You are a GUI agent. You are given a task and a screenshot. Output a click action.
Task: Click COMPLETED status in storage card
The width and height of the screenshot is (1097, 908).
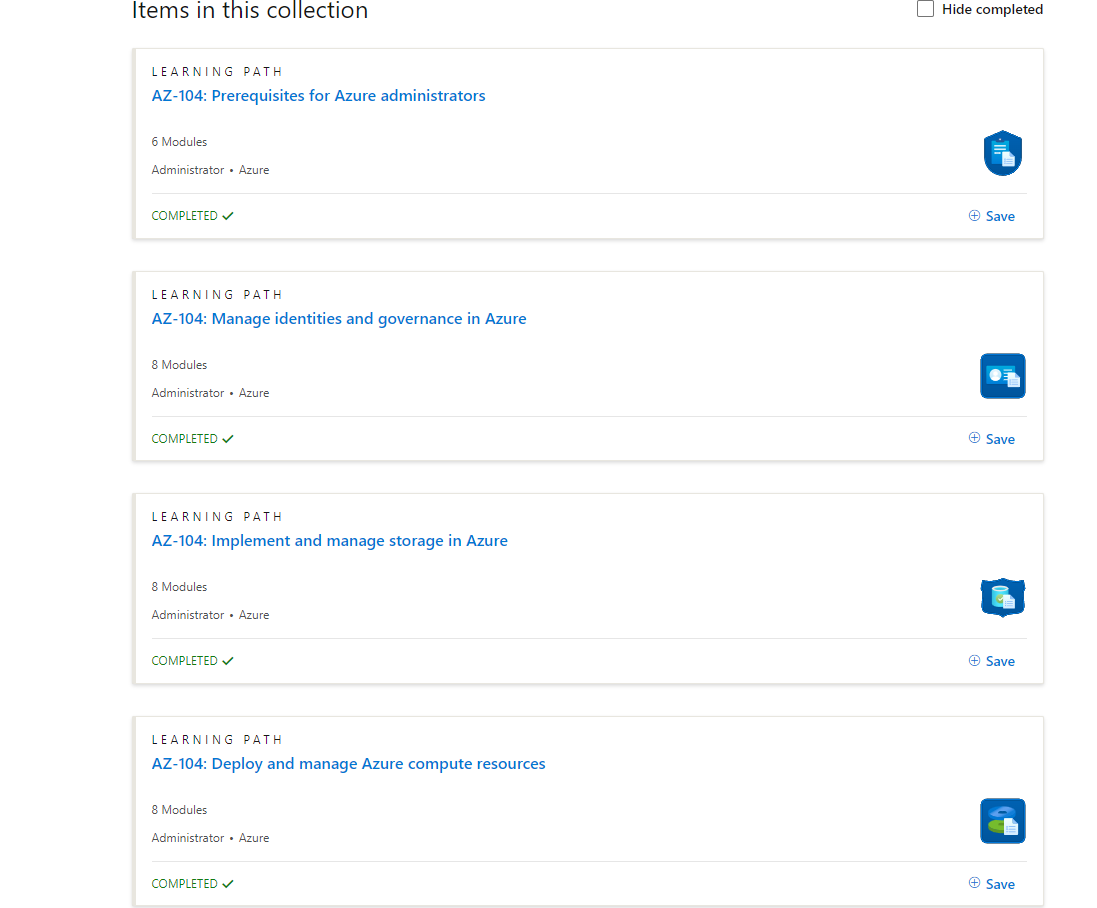tap(192, 661)
